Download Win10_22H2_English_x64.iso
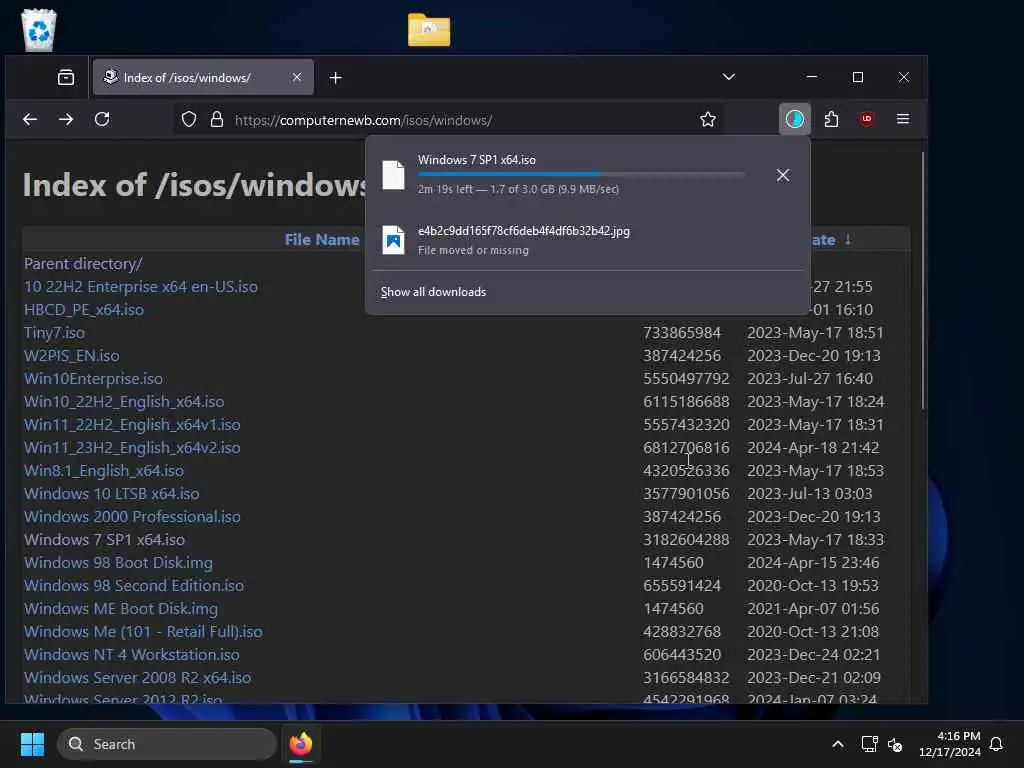The height and width of the screenshot is (768, 1024). click(124, 402)
